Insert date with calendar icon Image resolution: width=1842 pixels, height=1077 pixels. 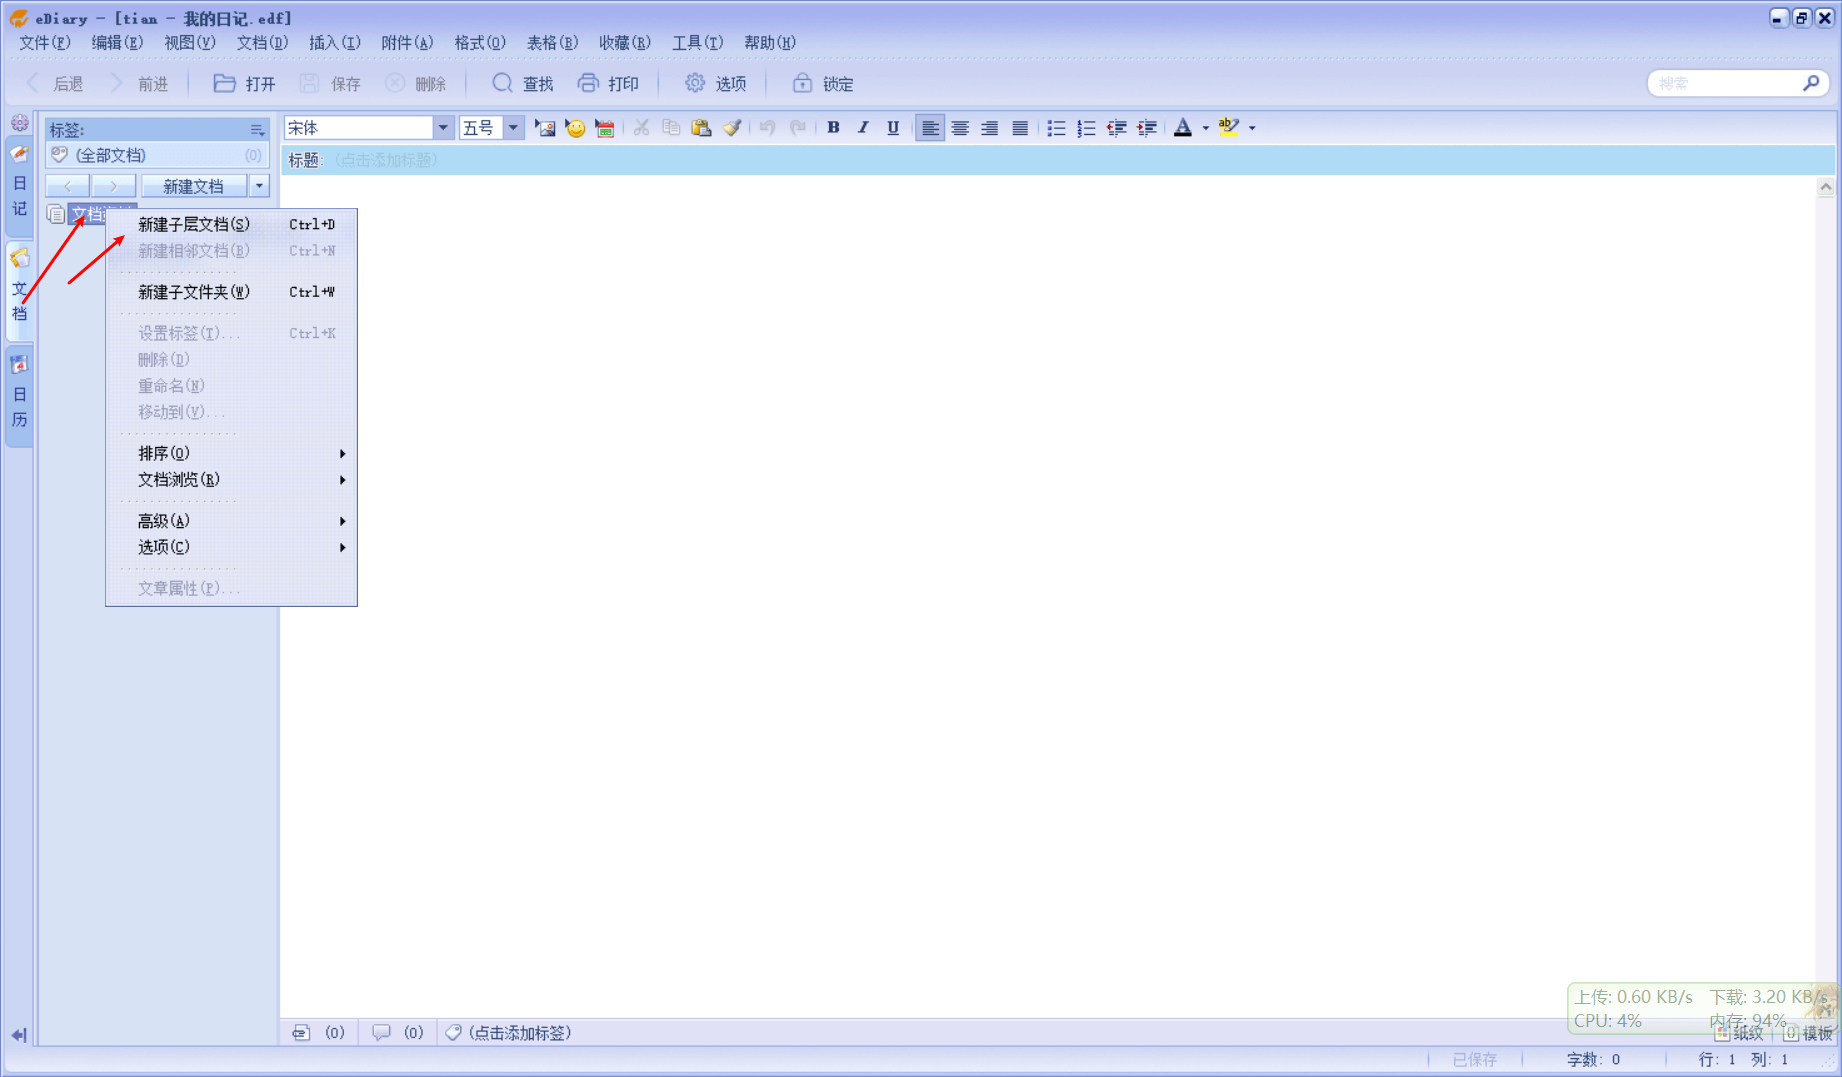tap(605, 128)
